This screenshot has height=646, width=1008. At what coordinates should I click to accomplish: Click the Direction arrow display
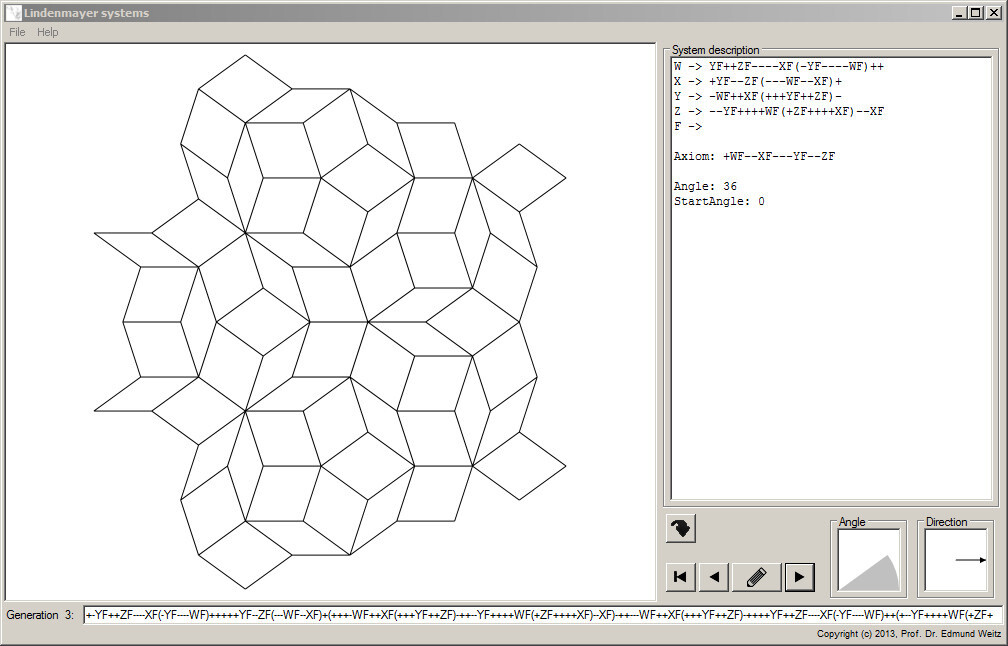coord(956,561)
